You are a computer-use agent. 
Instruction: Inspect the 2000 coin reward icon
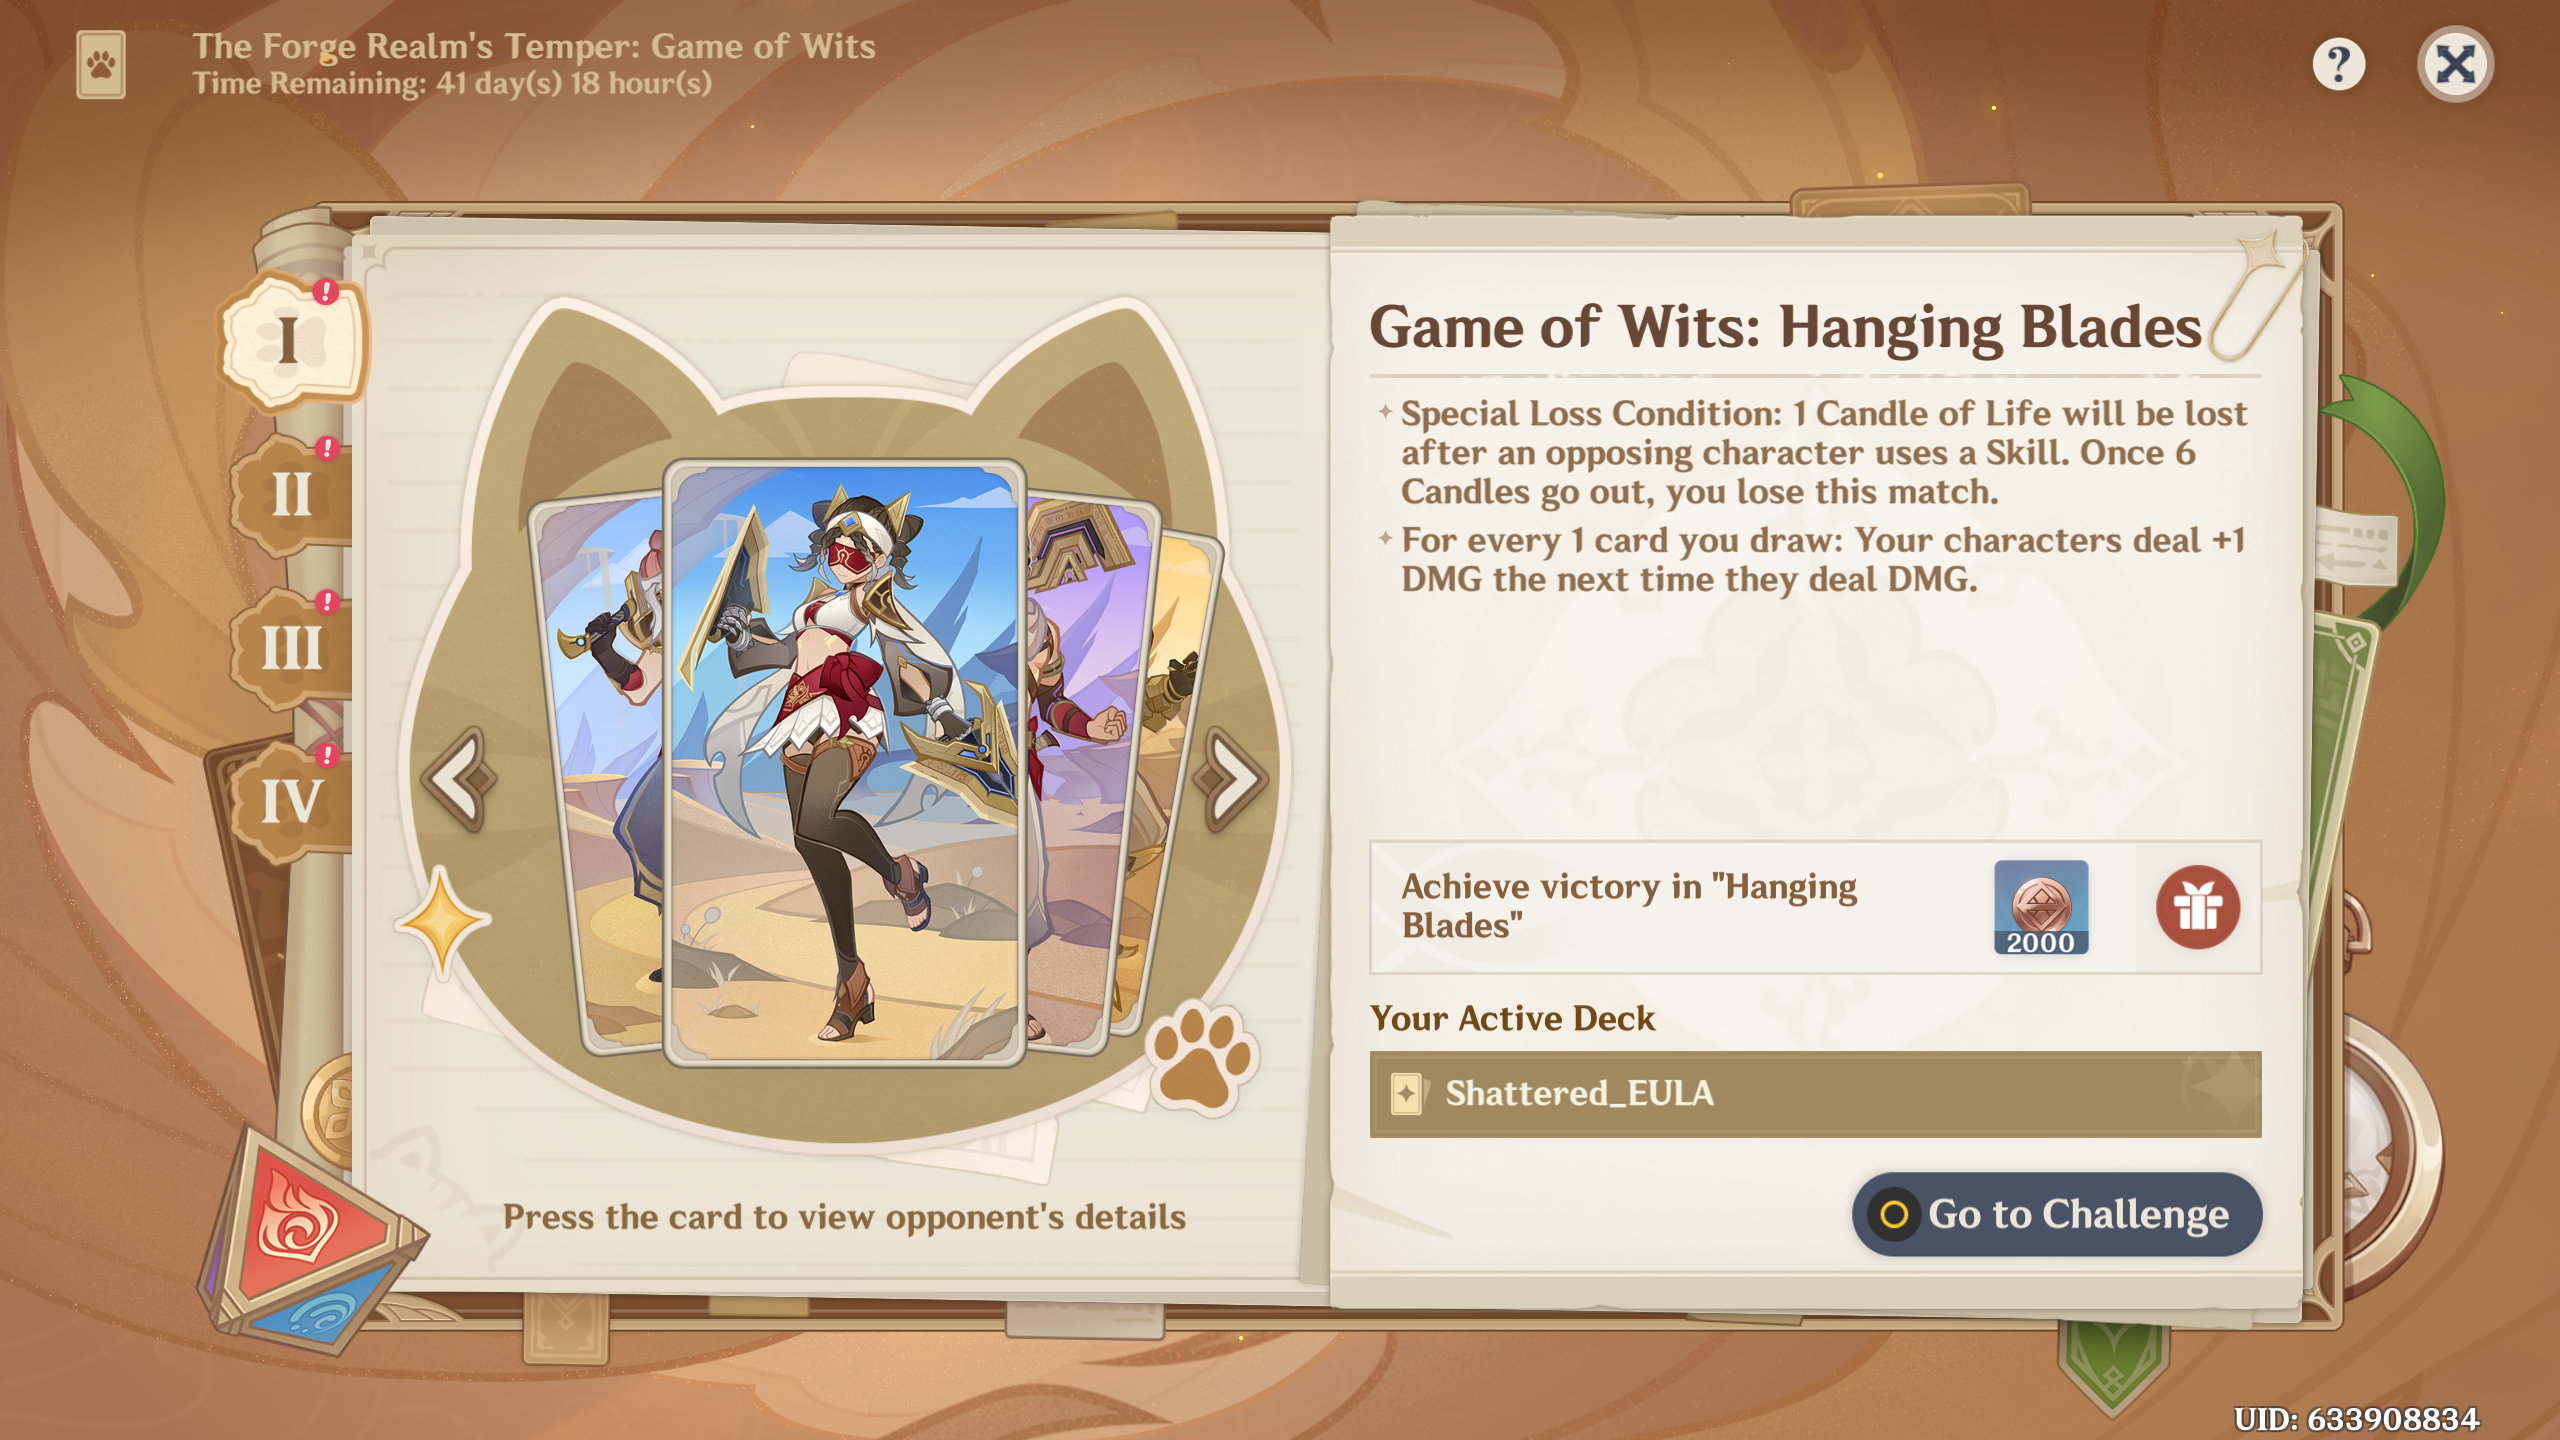coord(2040,907)
